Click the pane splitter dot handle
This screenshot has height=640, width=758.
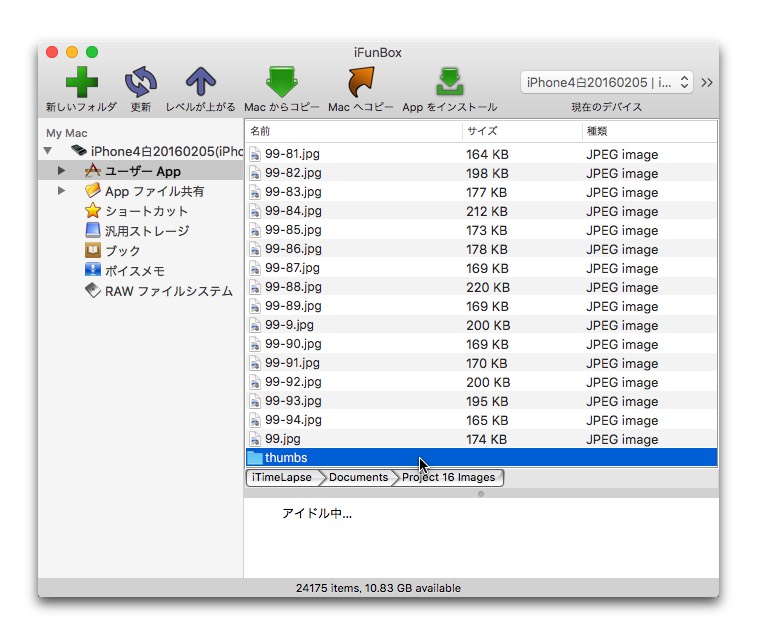pos(481,494)
